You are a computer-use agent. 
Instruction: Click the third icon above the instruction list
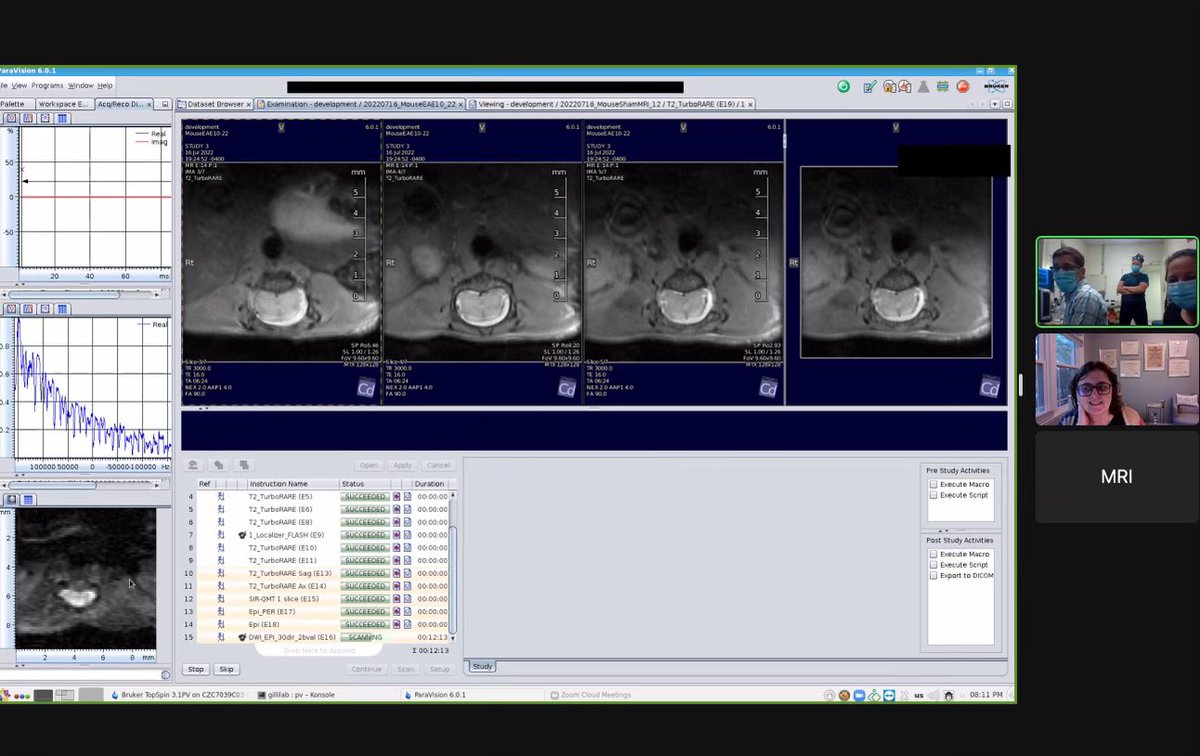[x=243, y=465]
